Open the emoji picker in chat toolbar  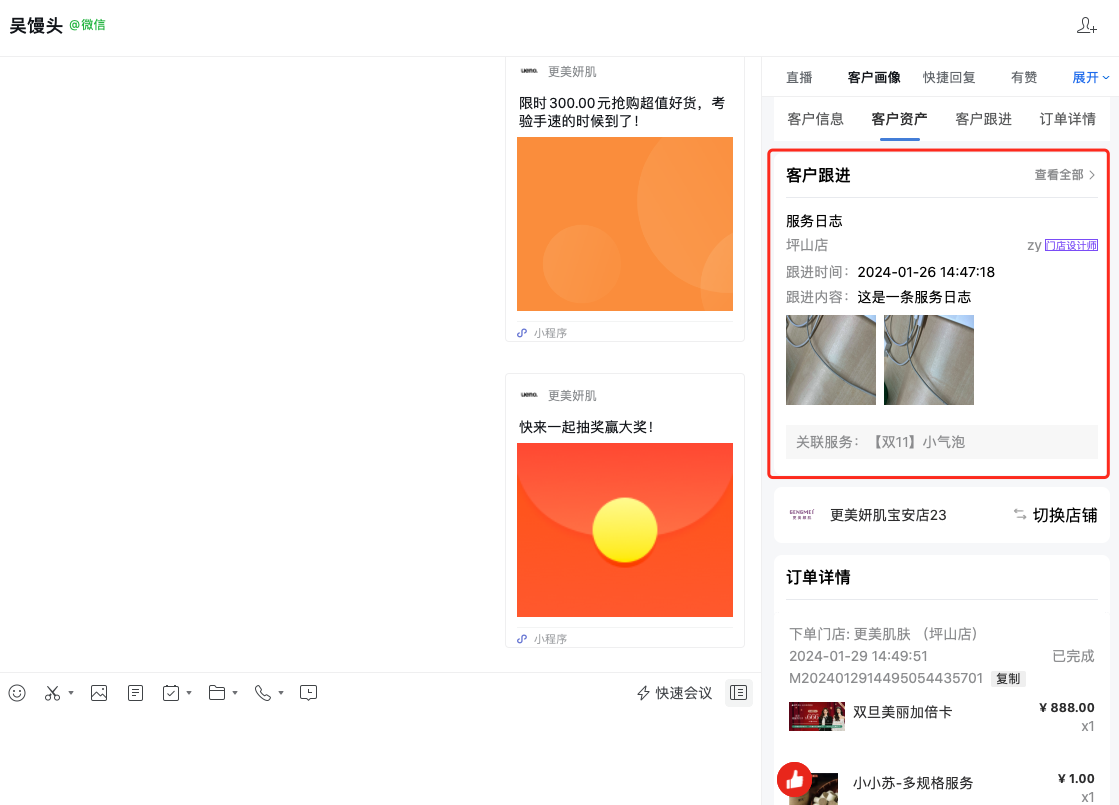click(17, 693)
